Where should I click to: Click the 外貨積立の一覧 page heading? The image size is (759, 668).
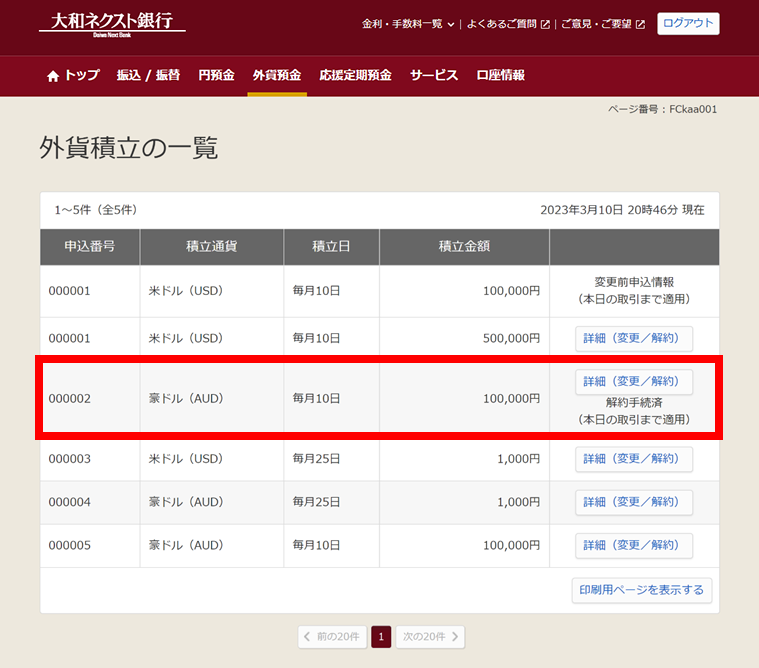(129, 148)
